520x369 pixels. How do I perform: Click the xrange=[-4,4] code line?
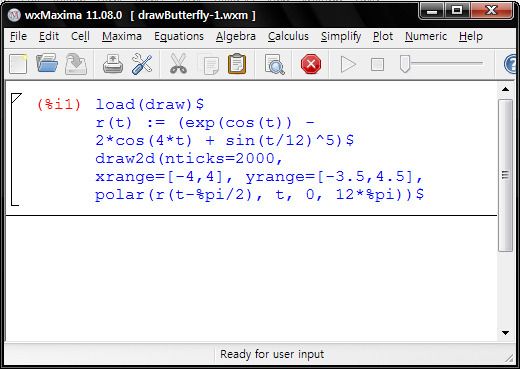(259, 176)
